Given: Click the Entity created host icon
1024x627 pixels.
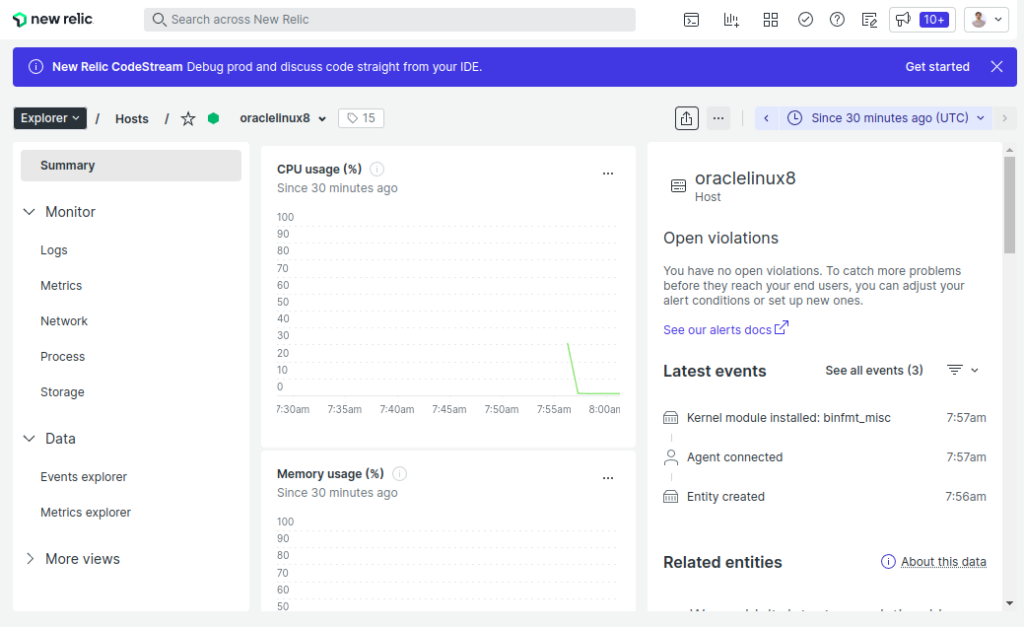Looking at the screenshot, I should click(671, 497).
